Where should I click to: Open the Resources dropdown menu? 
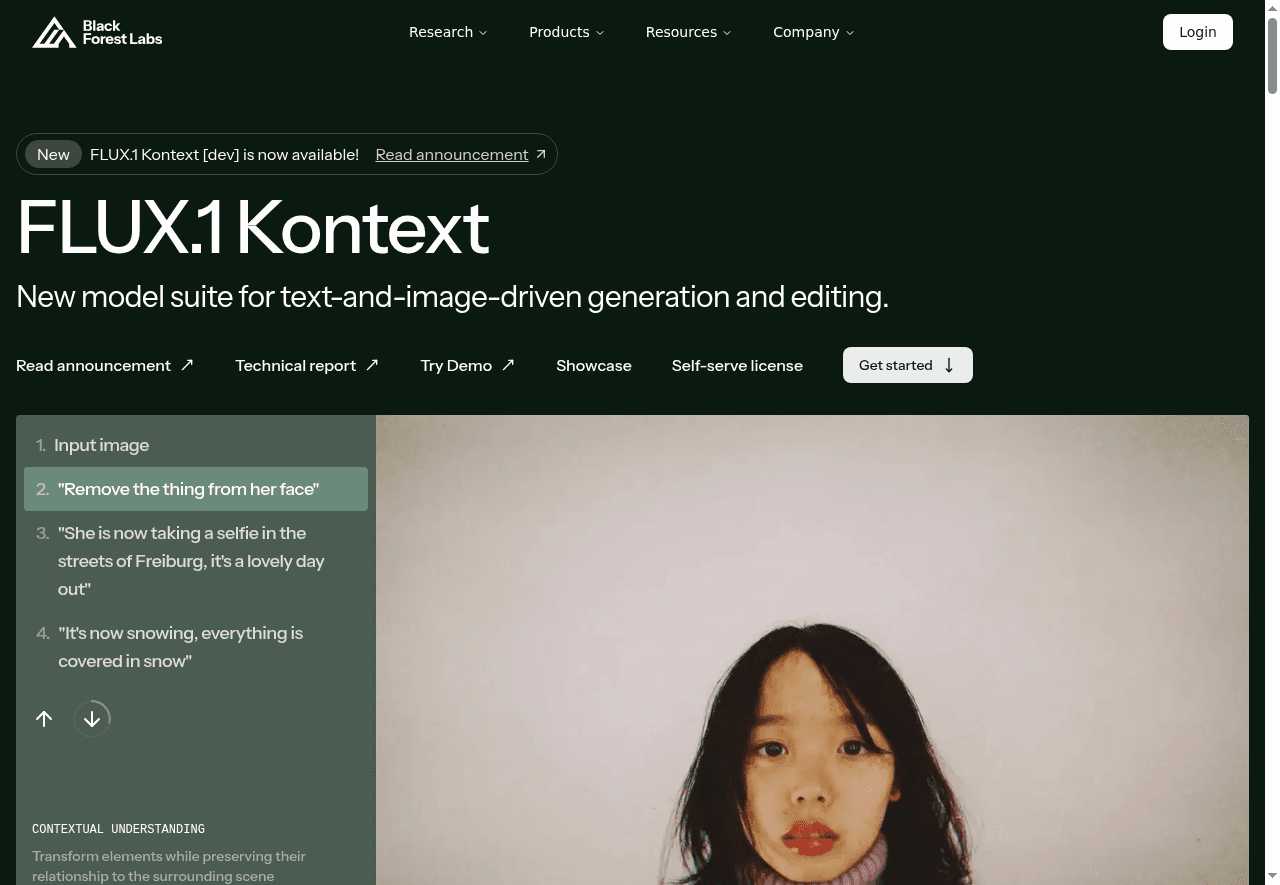pyautogui.click(x=688, y=32)
